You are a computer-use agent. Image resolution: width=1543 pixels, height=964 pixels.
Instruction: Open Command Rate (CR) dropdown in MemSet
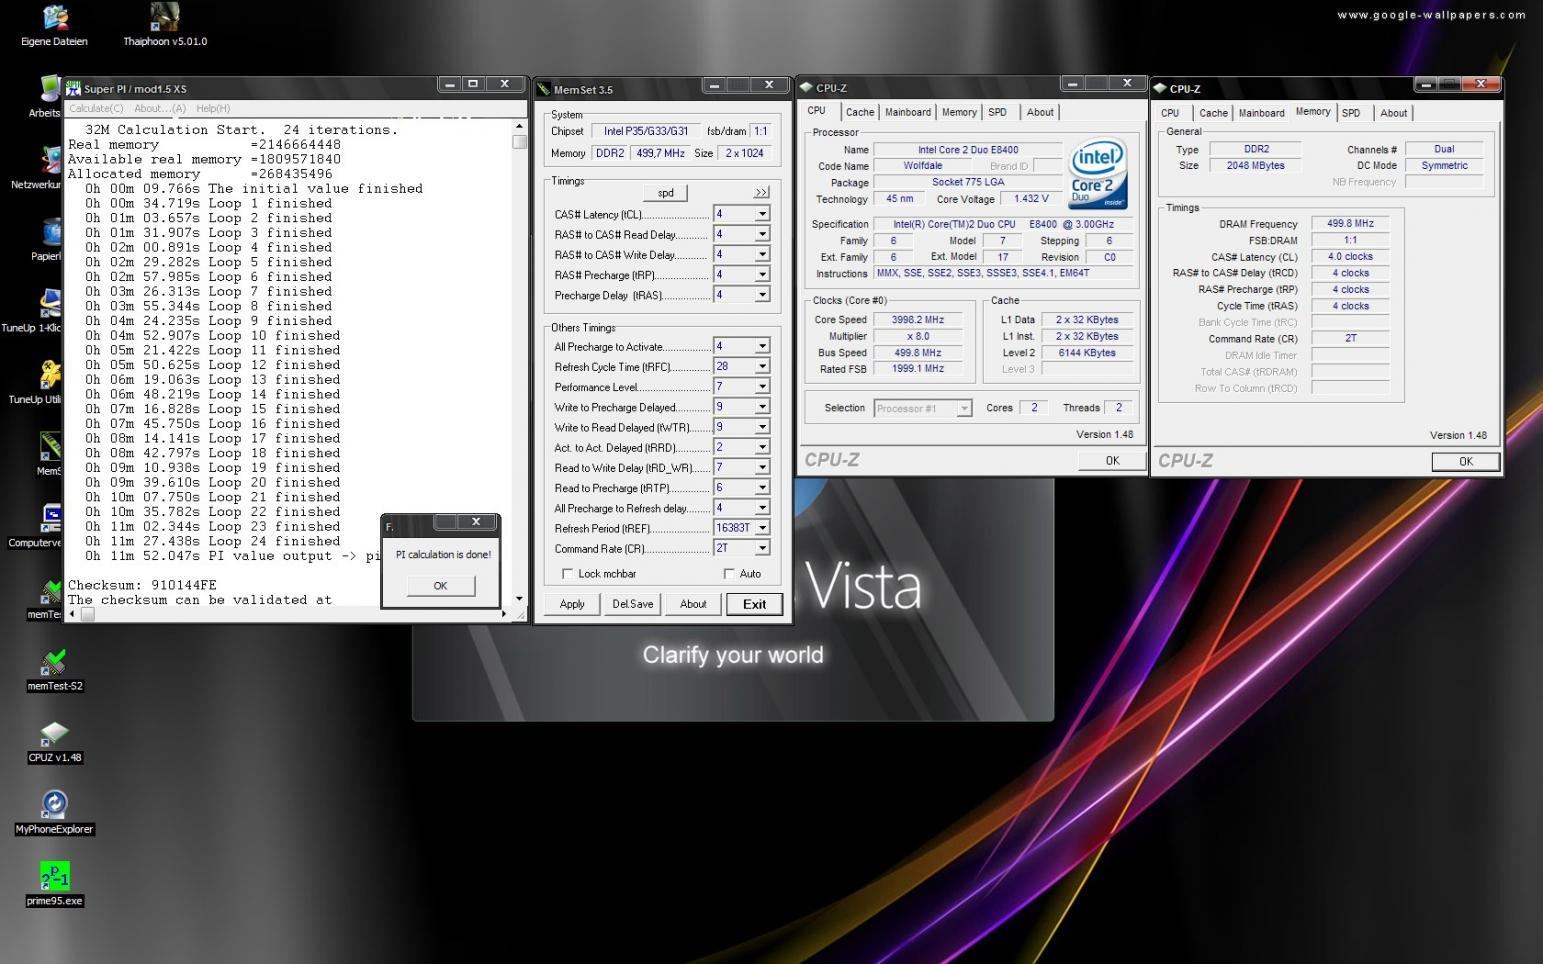(762, 548)
